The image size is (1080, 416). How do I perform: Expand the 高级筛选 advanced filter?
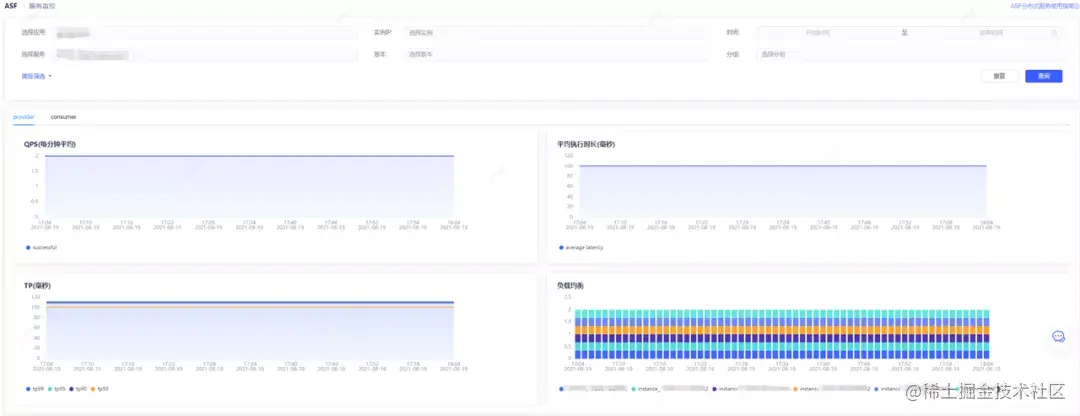click(x=37, y=76)
